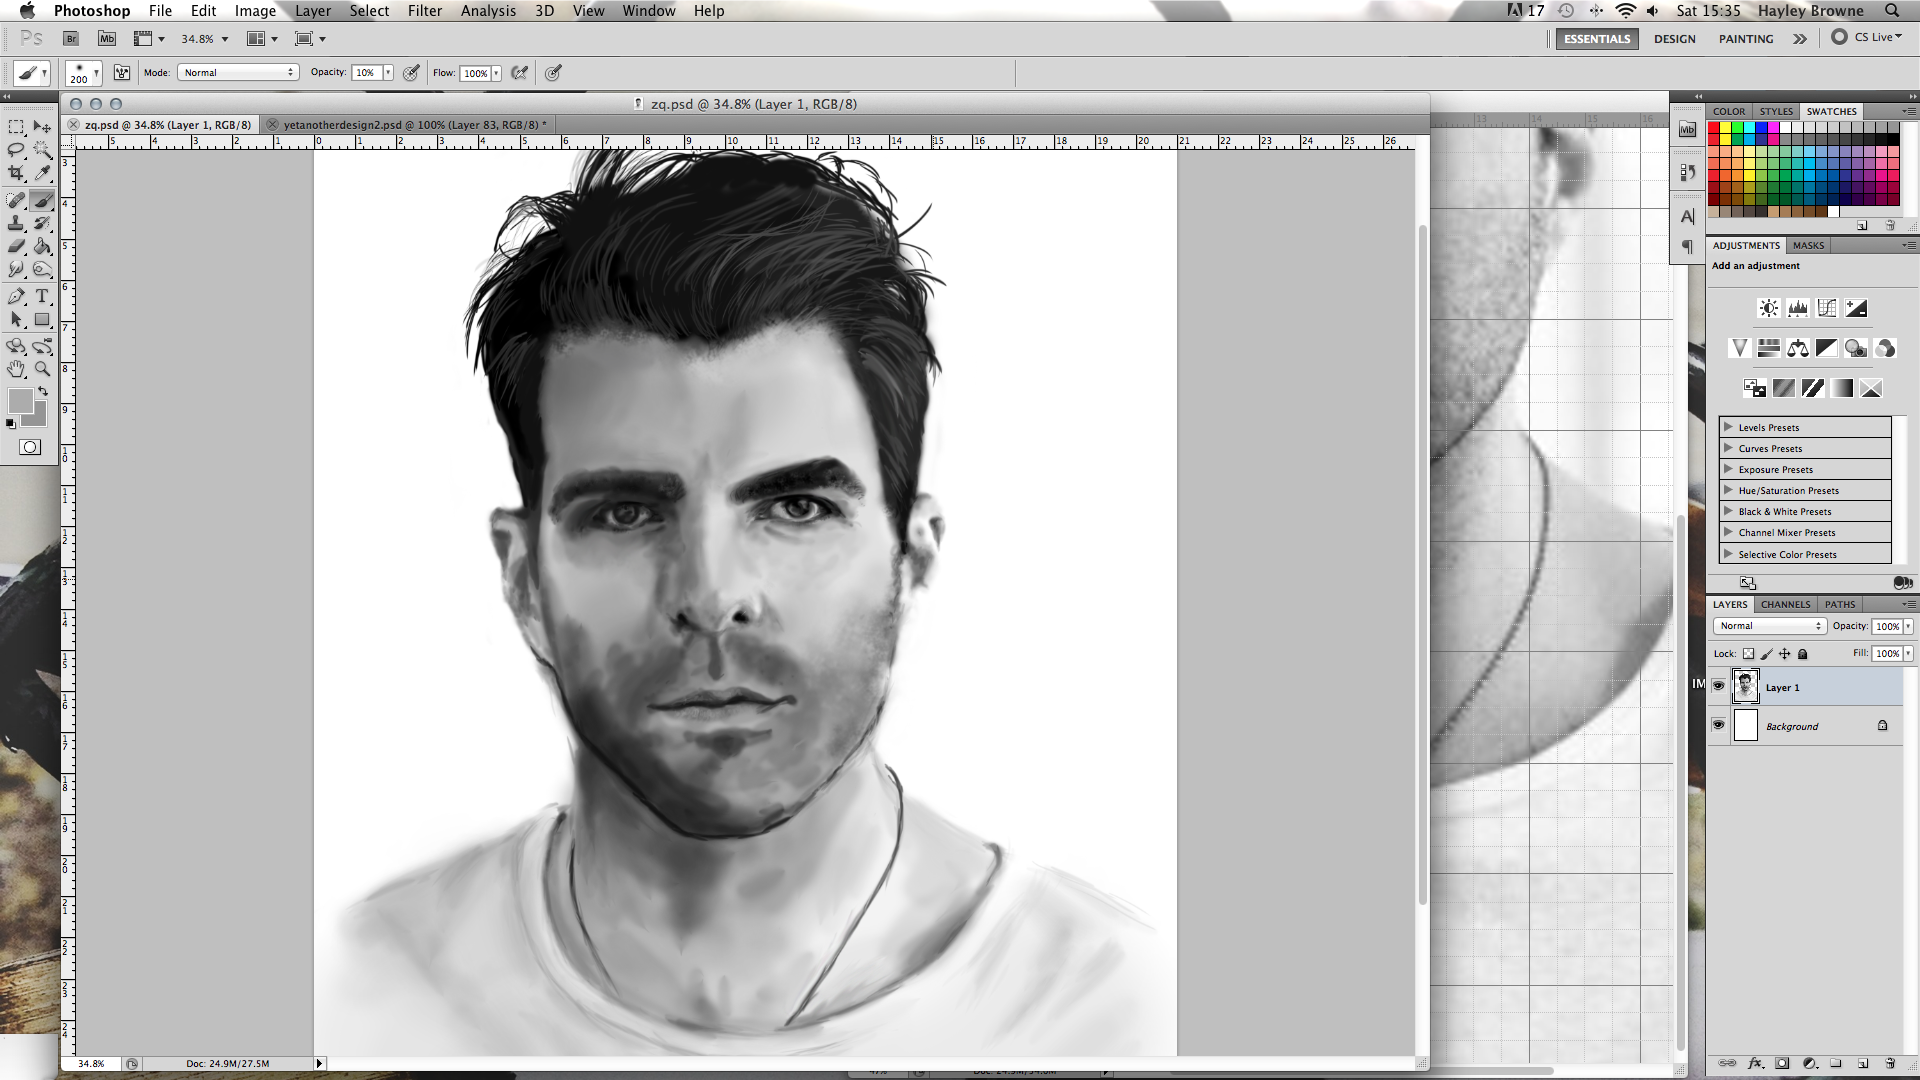Open brush Opacity slider arrow
Image resolution: width=1920 pixels, height=1080 pixels.
[x=388, y=73]
